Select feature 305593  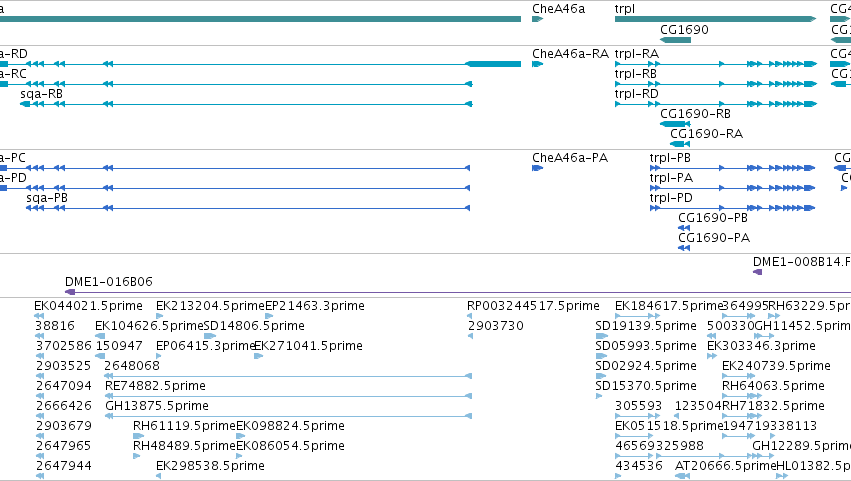coord(638,407)
